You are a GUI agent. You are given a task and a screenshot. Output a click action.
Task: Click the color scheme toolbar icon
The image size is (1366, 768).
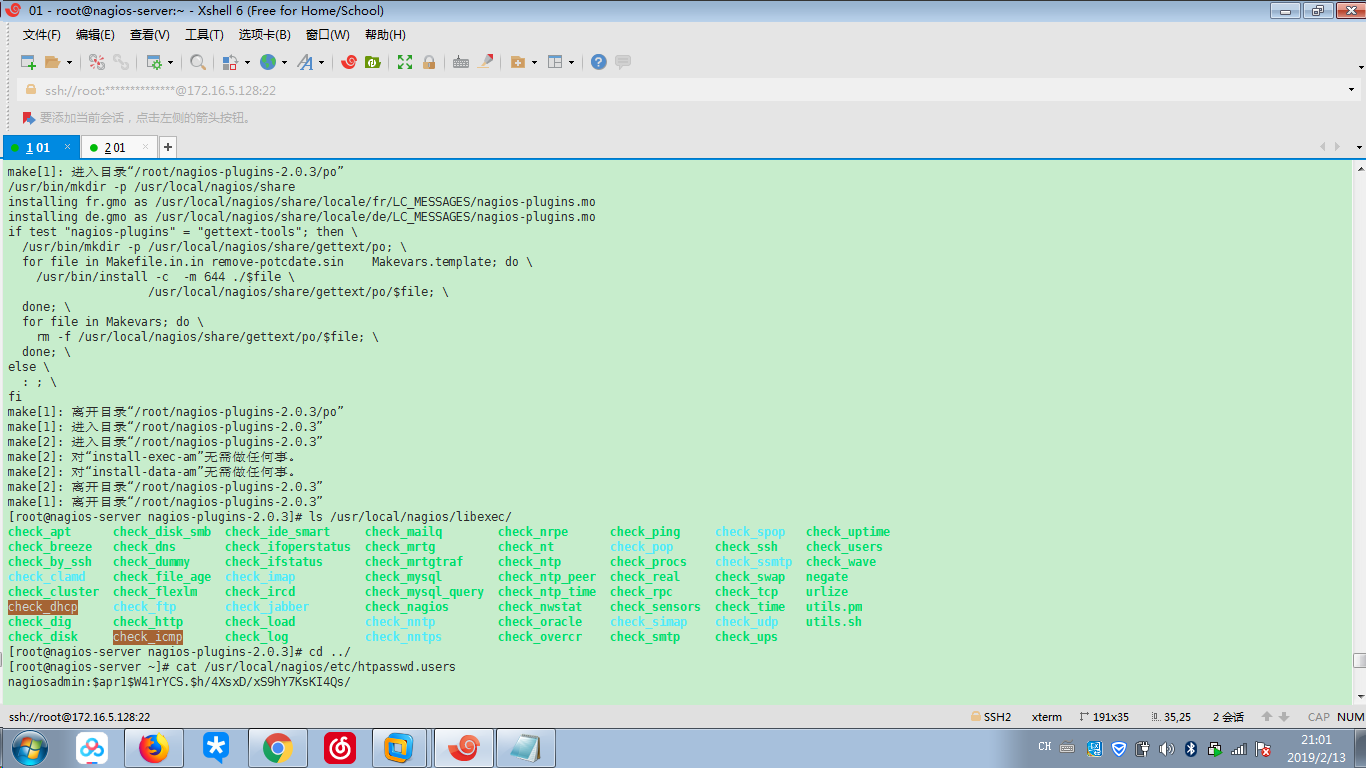coord(230,62)
